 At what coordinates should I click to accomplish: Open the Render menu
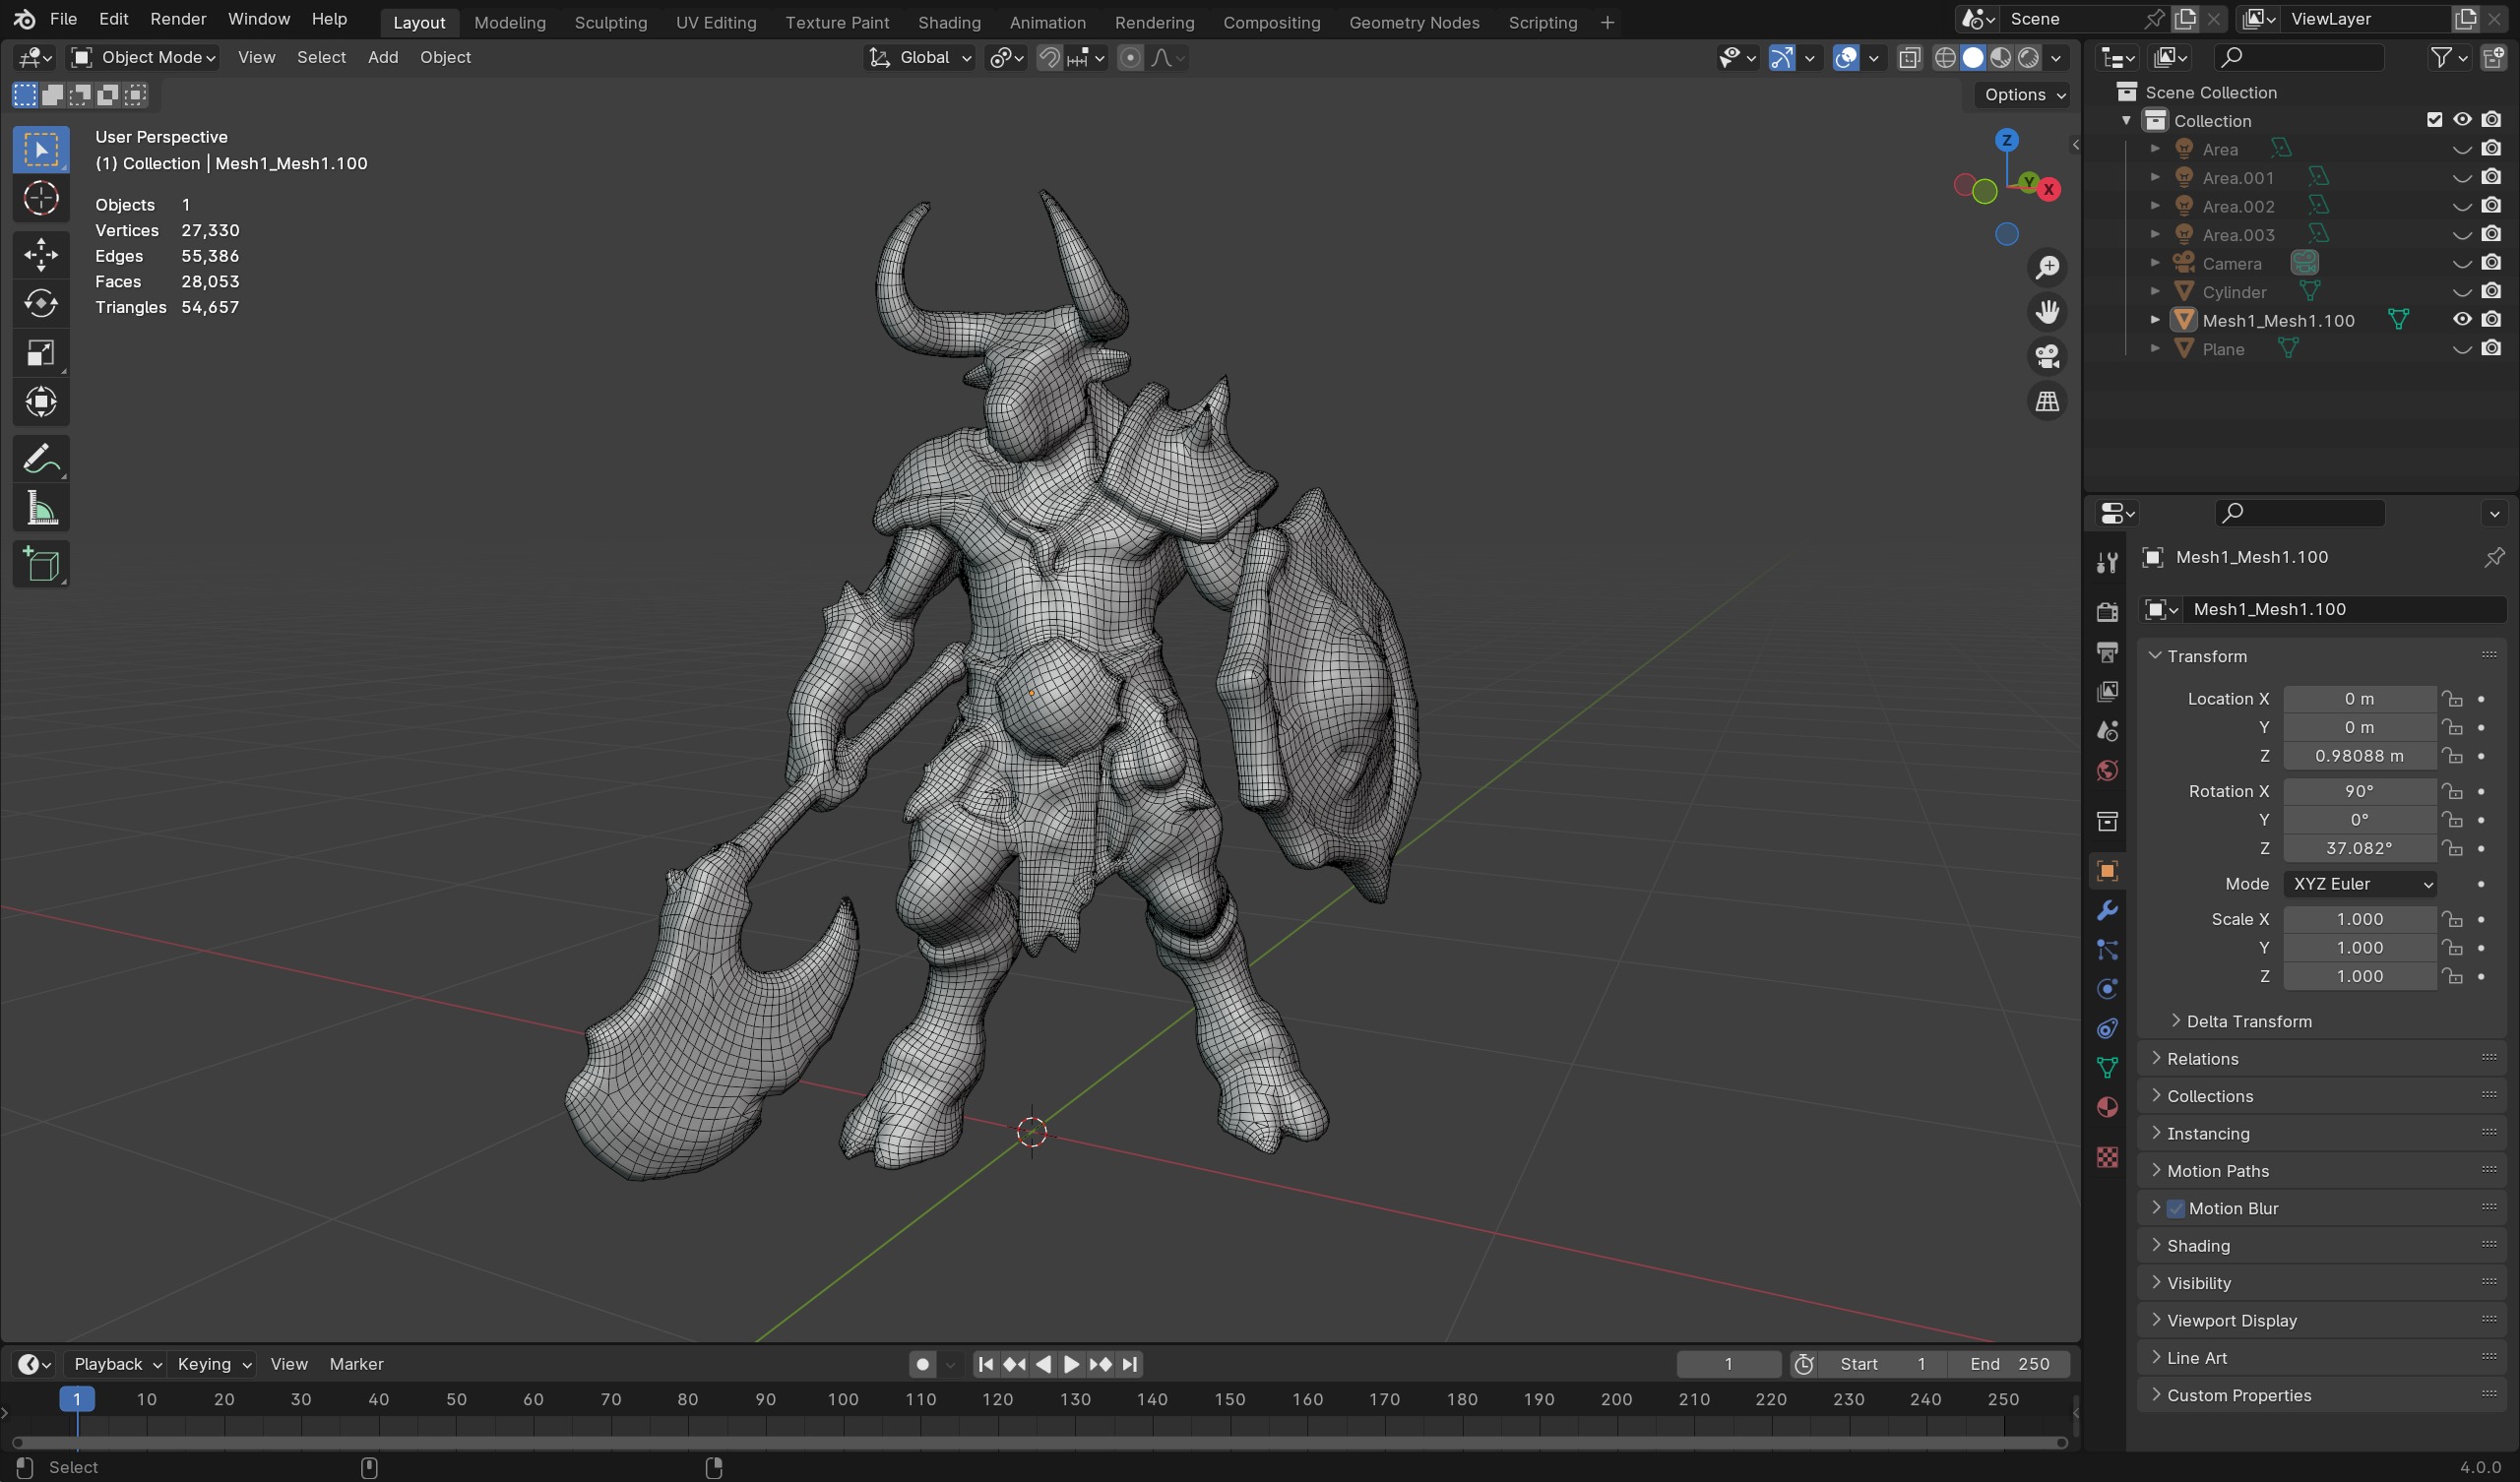pos(178,19)
